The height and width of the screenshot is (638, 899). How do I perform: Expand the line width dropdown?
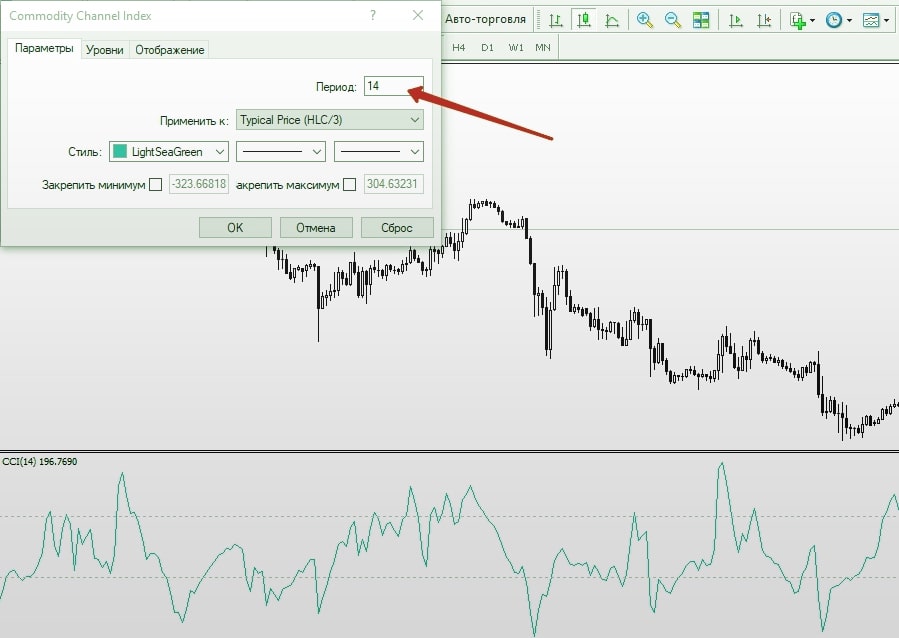378,152
